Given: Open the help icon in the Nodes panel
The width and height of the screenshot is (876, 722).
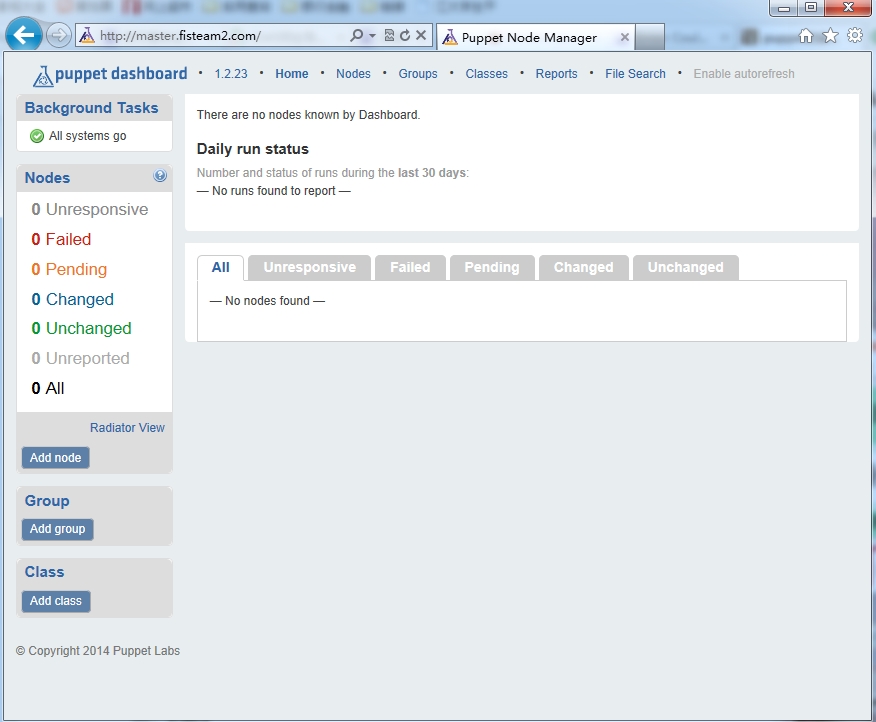Looking at the screenshot, I should 159,176.
